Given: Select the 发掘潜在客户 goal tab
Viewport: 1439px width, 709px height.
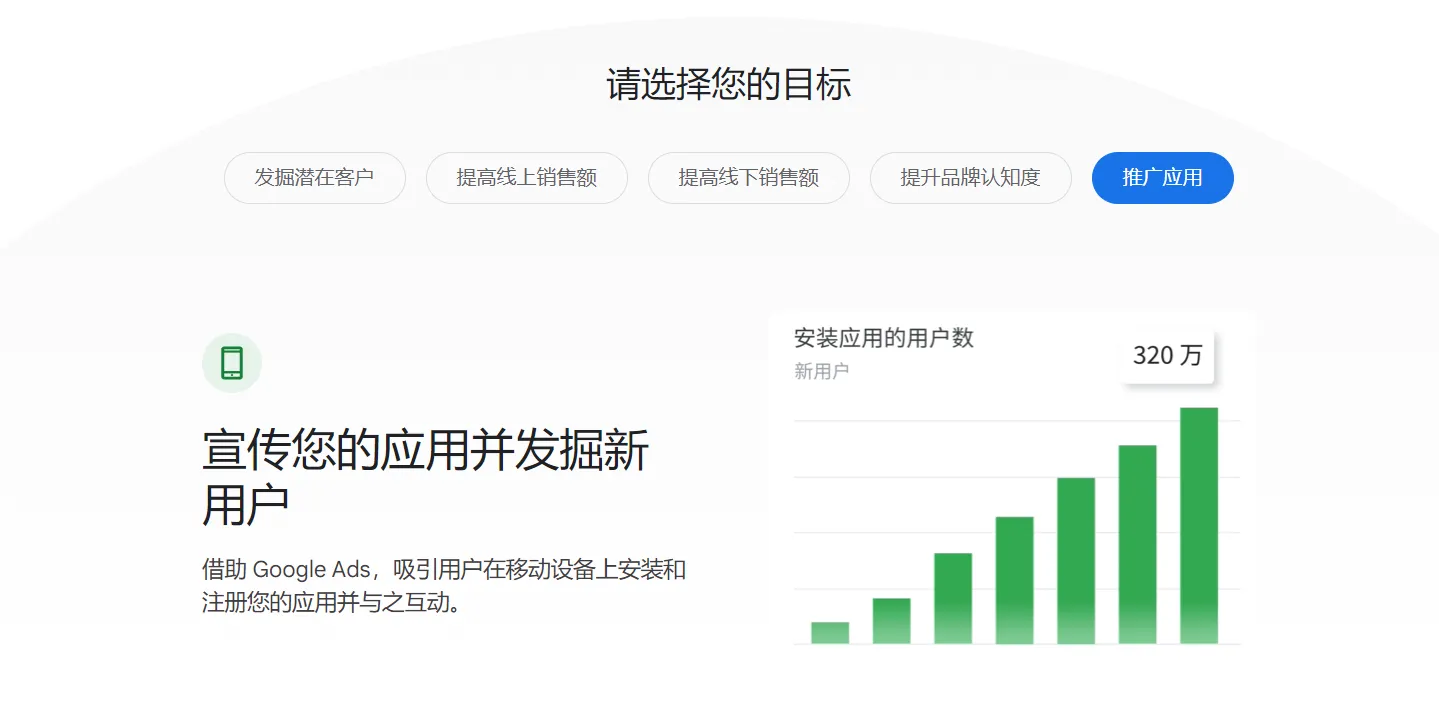Looking at the screenshot, I should 314,178.
